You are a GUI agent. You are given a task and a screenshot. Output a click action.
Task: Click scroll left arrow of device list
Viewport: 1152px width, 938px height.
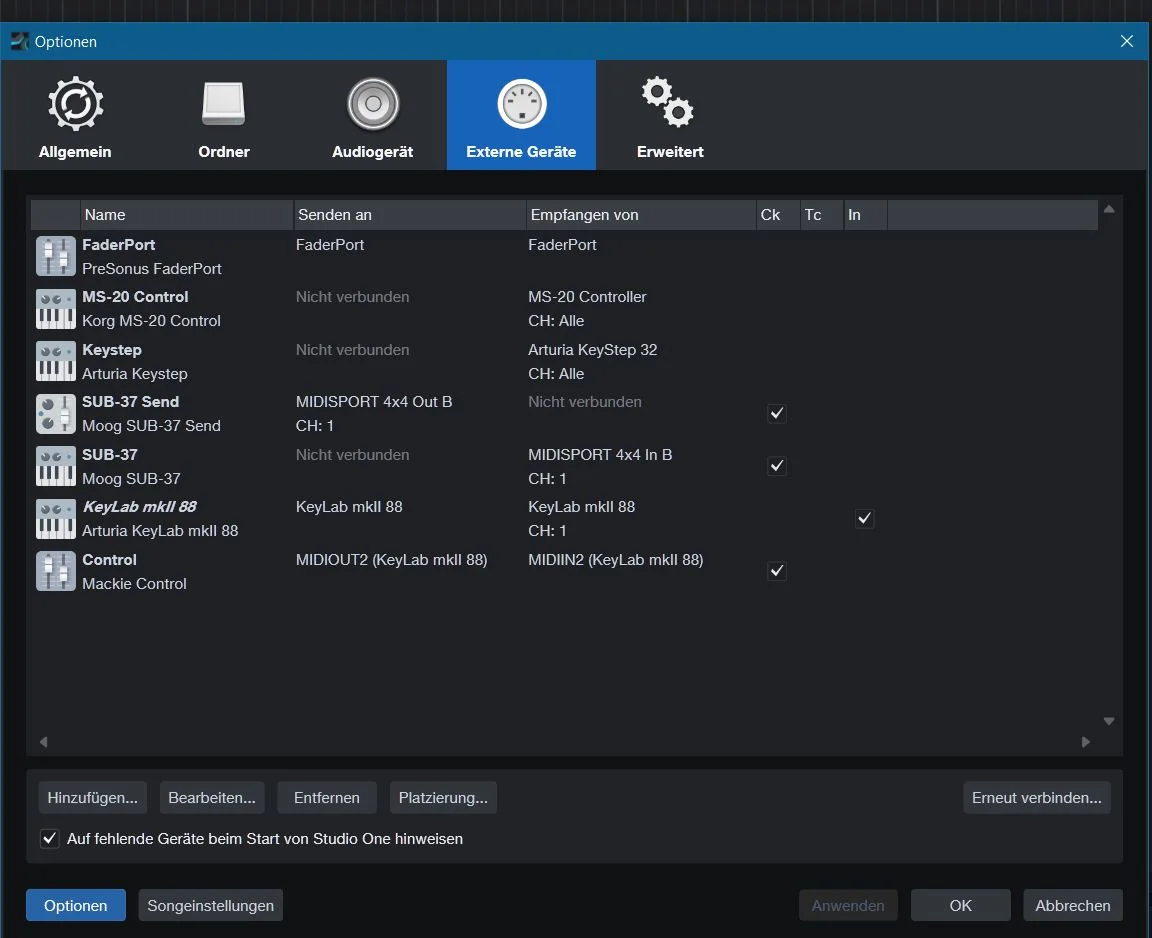click(44, 742)
